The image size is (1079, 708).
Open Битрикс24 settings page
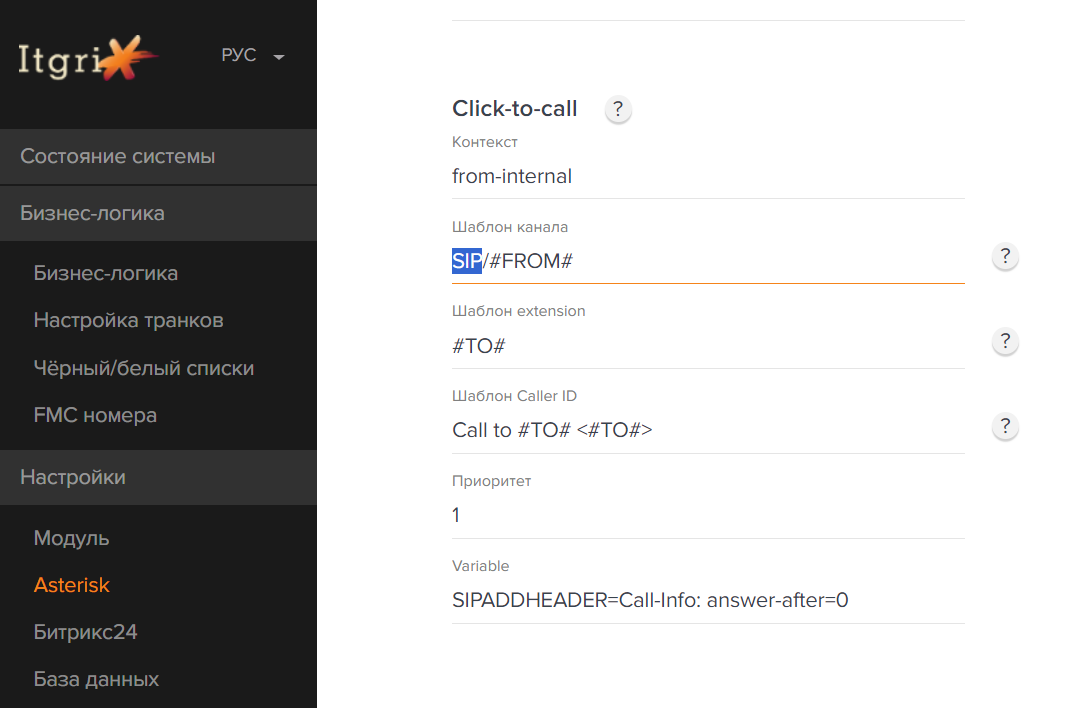tap(85, 632)
